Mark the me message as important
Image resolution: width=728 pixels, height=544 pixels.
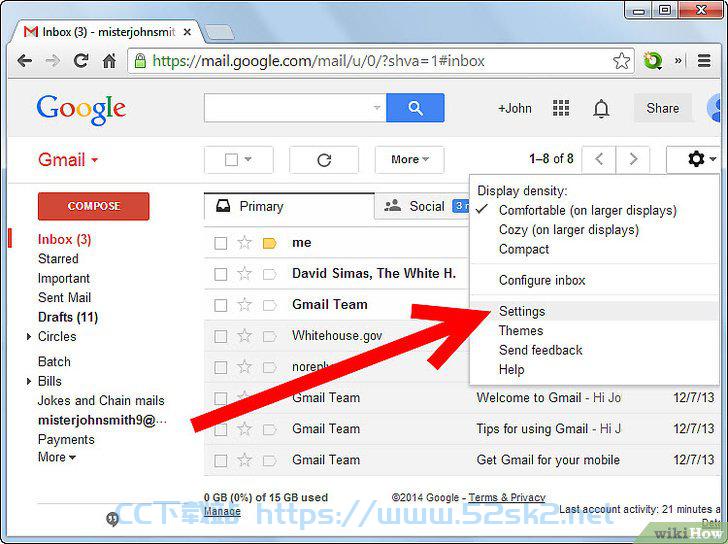(270, 243)
